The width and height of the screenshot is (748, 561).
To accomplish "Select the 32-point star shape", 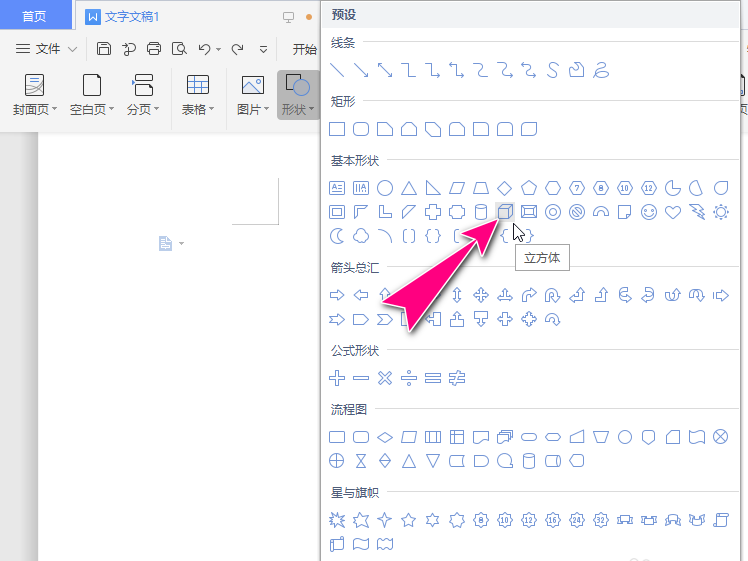I will [x=601, y=520].
